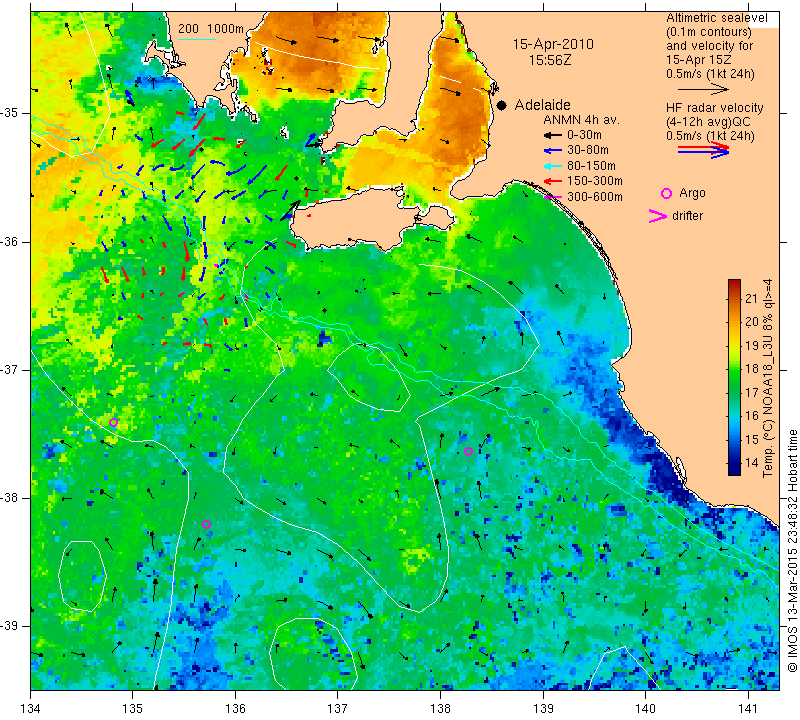Click the 150-300m depth range label
The width and height of the screenshot is (800, 720).
point(595,181)
